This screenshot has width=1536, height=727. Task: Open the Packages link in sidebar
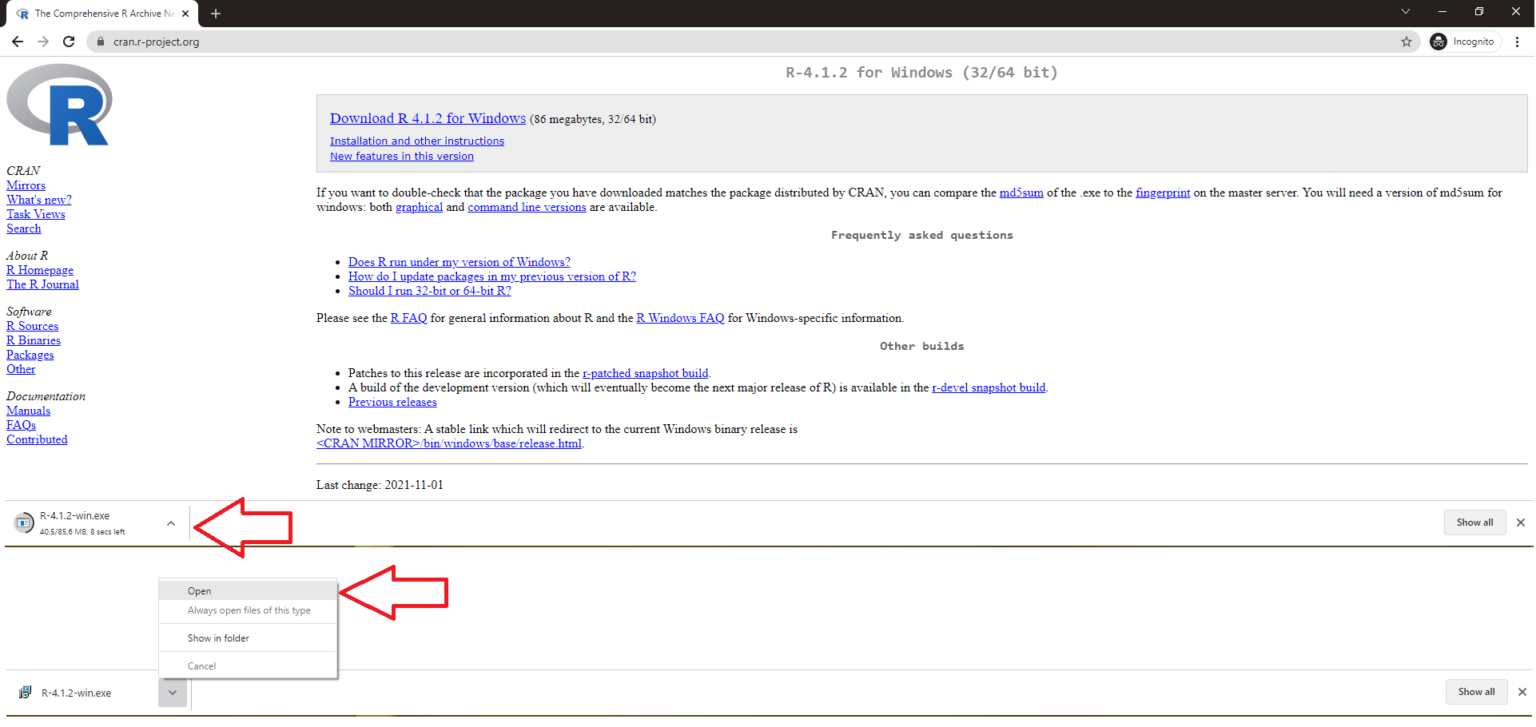[x=30, y=355]
